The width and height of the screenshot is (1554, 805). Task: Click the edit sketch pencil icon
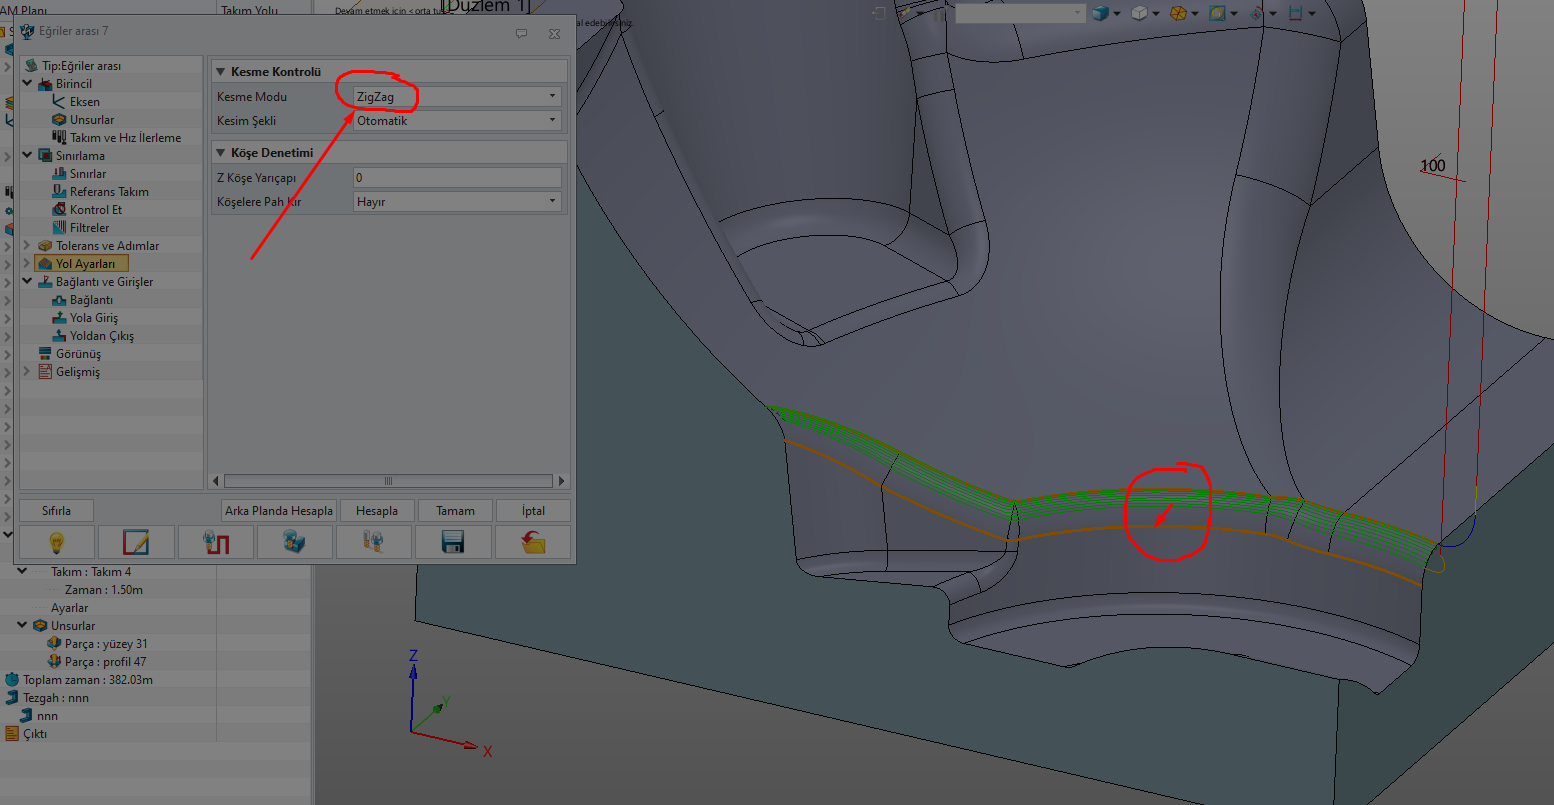135,542
